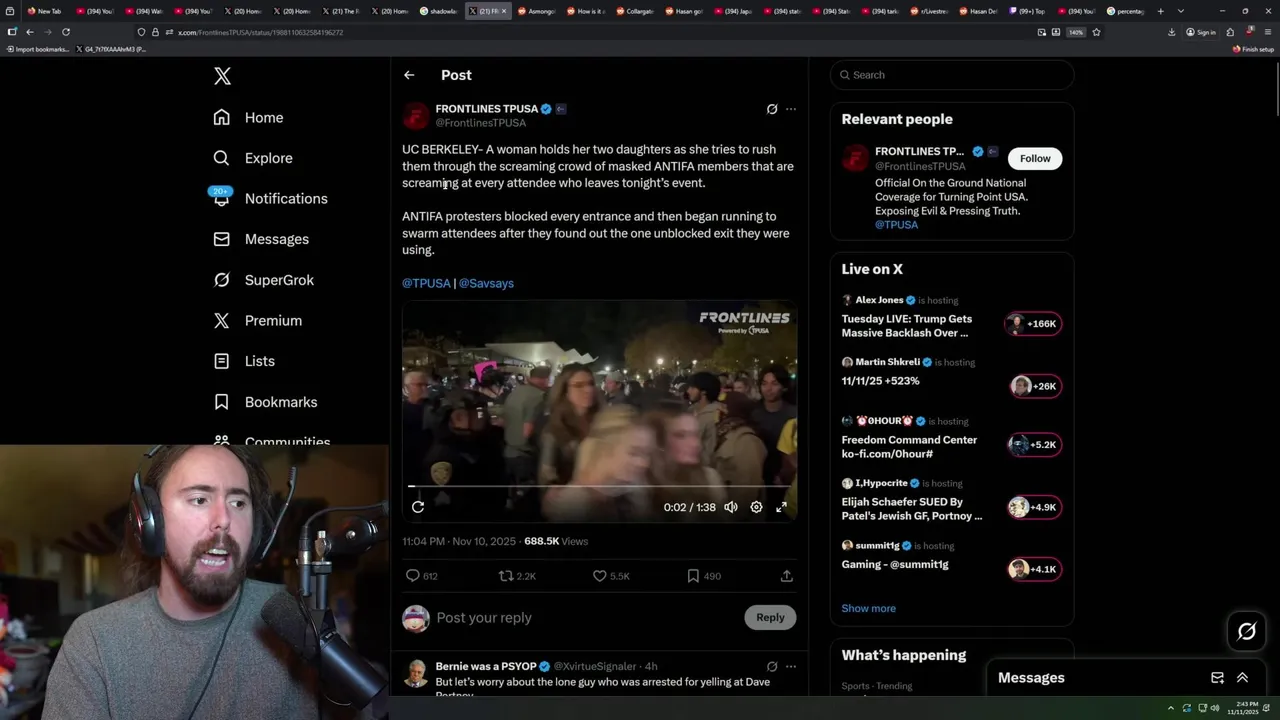Viewport: 1280px width, 720px height.
Task: Click the Search field
Action: 952,75
